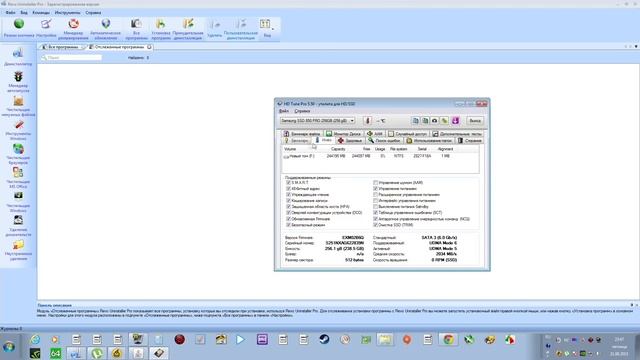Image resolution: width=640 pixels, height=360 pixels.
Task: Open Help menu in Revo Uninstaller
Action: point(93,13)
